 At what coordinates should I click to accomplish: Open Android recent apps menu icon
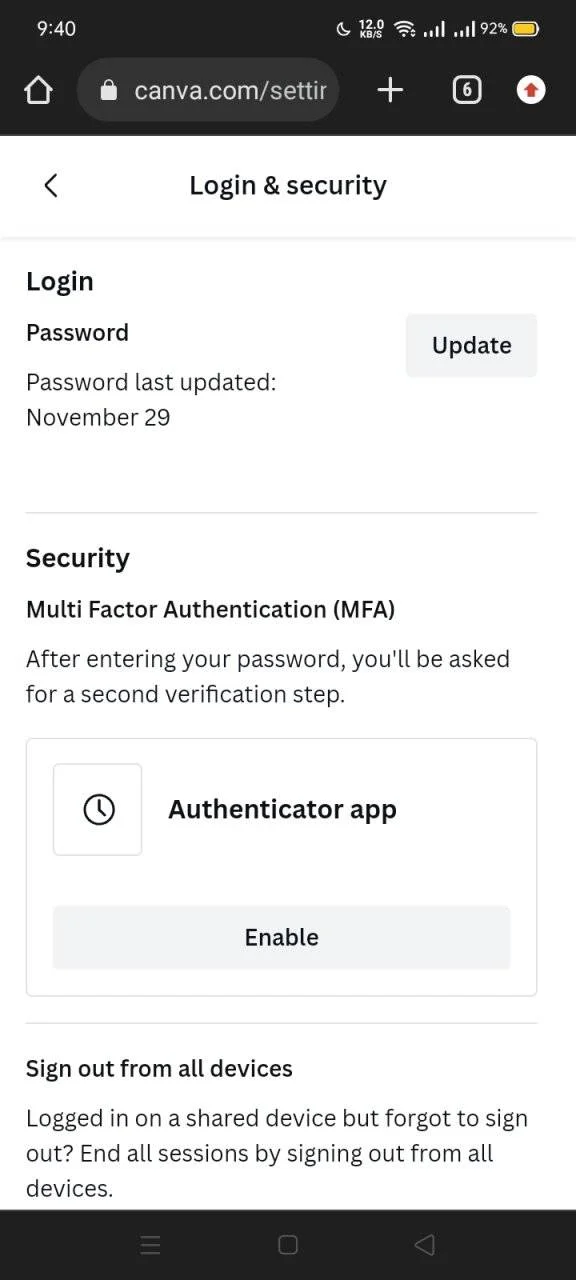coord(151,1244)
